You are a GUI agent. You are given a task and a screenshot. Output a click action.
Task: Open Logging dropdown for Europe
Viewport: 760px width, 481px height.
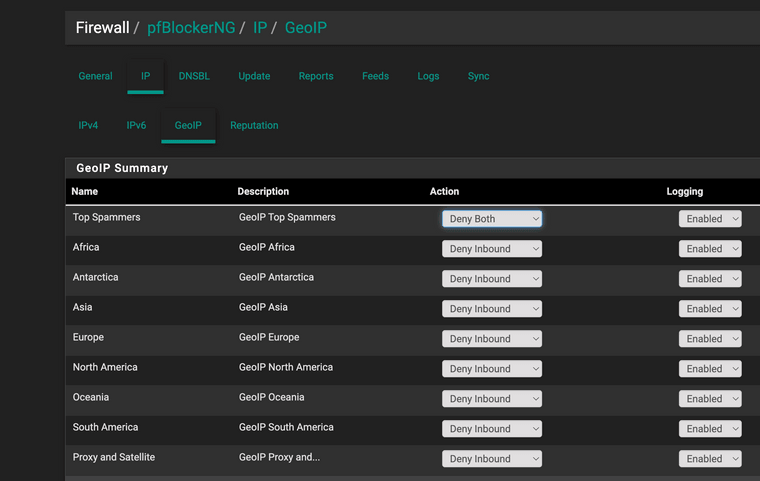tap(710, 339)
